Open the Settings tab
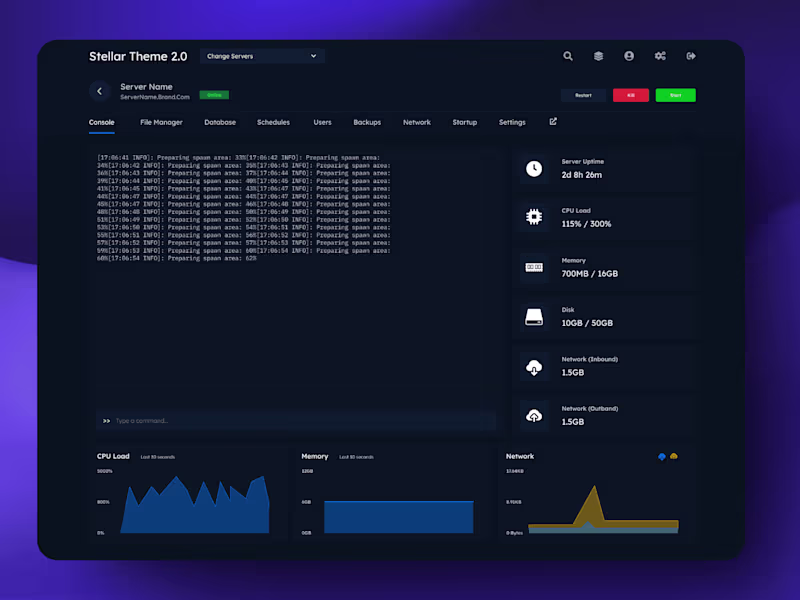This screenshot has height=600, width=800. [512, 122]
